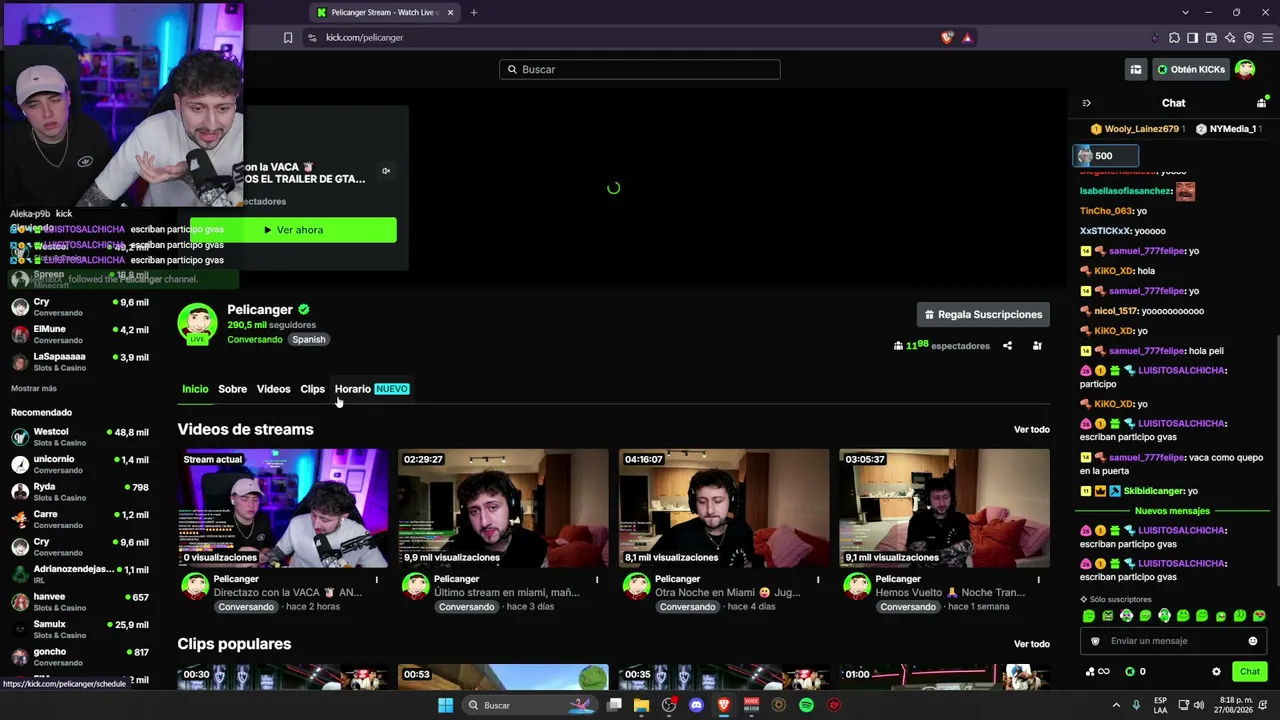Image resolution: width=1280 pixels, height=720 pixels.
Task: Open browser extensions puzzle icon
Action: point(1174,38)
